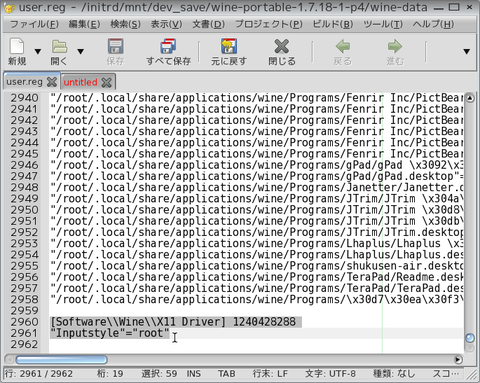The image size is (480, 383).
Task: Click the horizontal scrollbar right arrow
Action: pos(458,360)
